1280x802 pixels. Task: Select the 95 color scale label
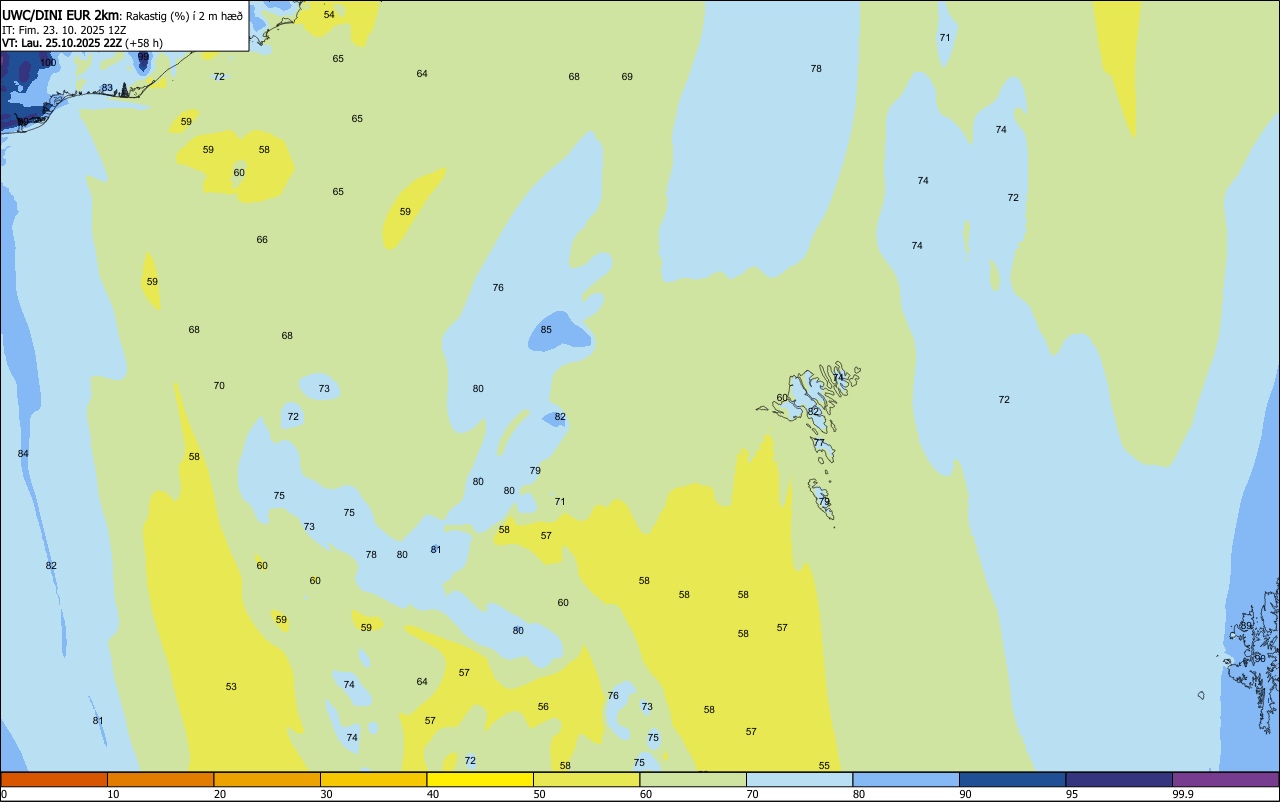tap(1072, 794)
